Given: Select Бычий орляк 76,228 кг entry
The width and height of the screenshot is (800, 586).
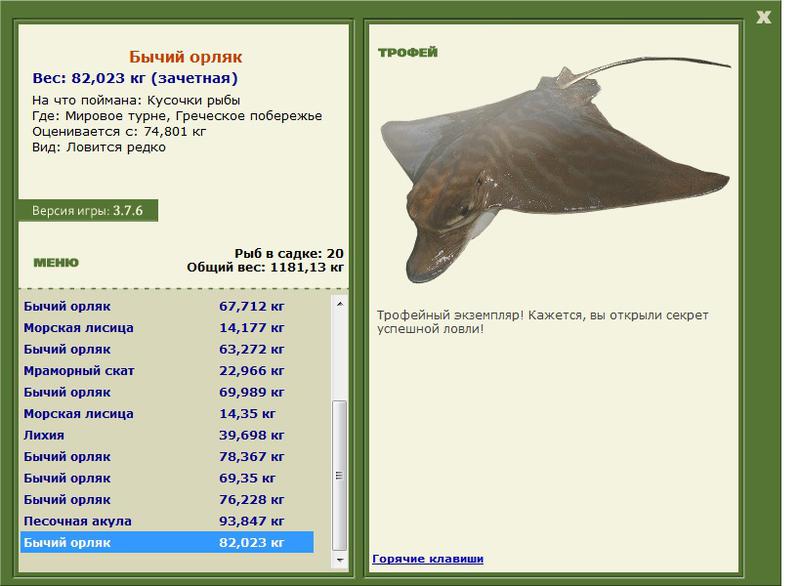Looking at the screenshot, I should tap(167, 500).
